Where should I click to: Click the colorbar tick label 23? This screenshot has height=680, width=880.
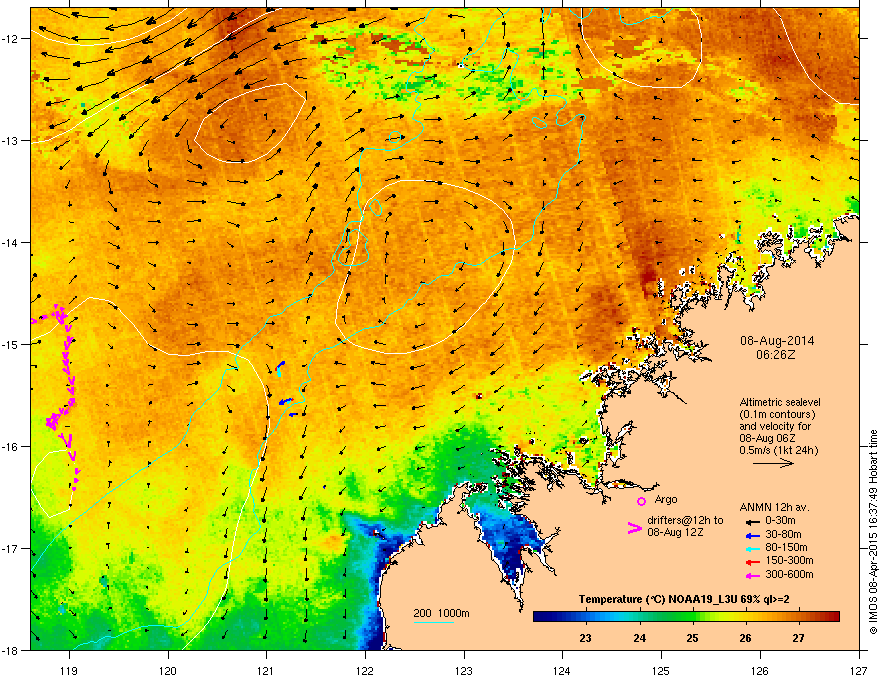click(x=585, y=638)
